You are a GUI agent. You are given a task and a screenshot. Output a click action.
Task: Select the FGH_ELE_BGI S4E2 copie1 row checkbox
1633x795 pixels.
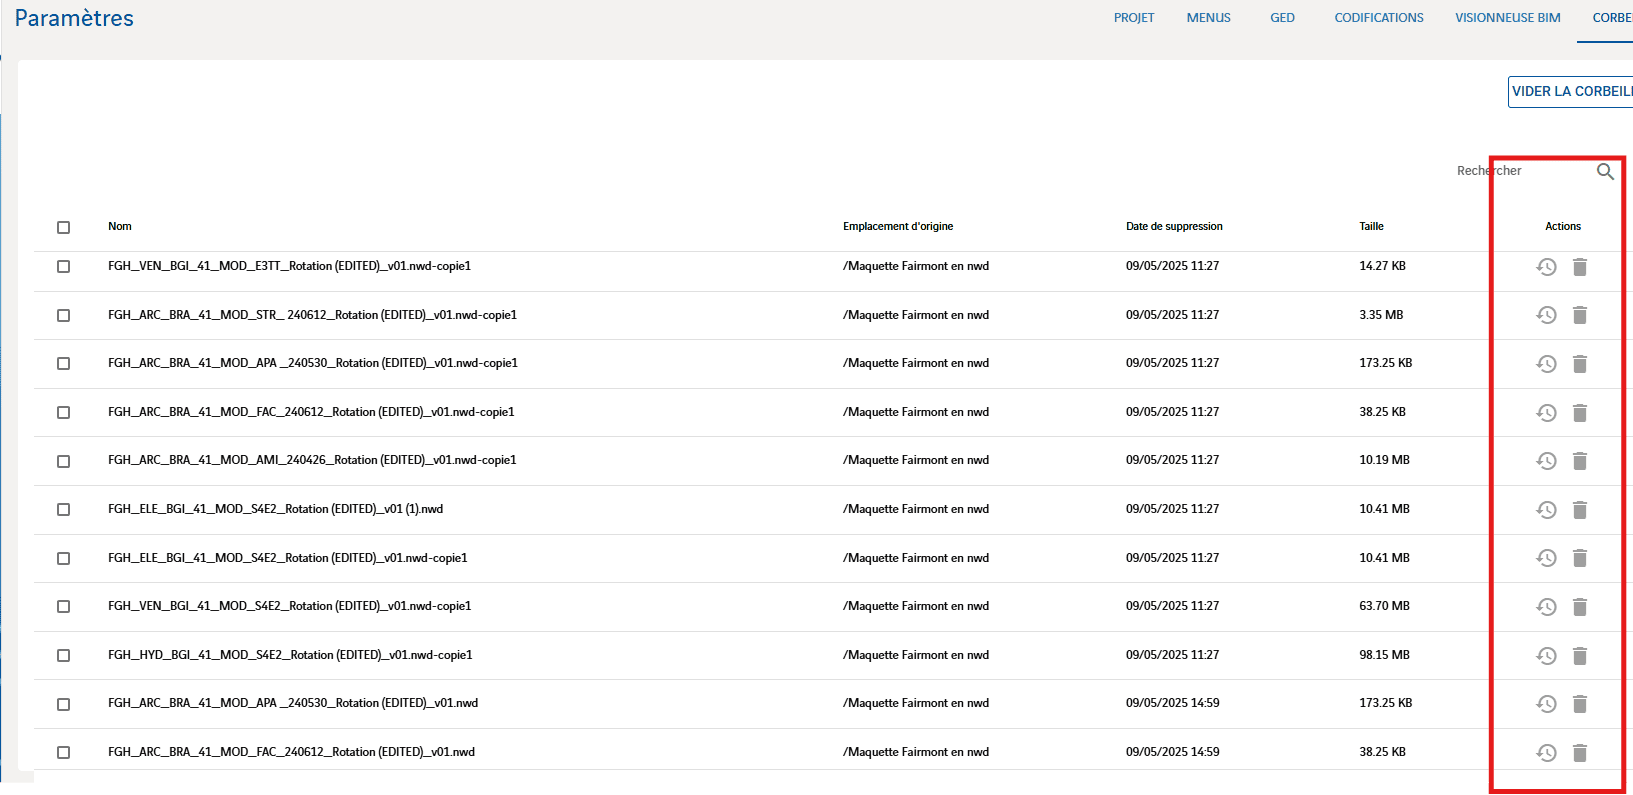pos(64,559)
